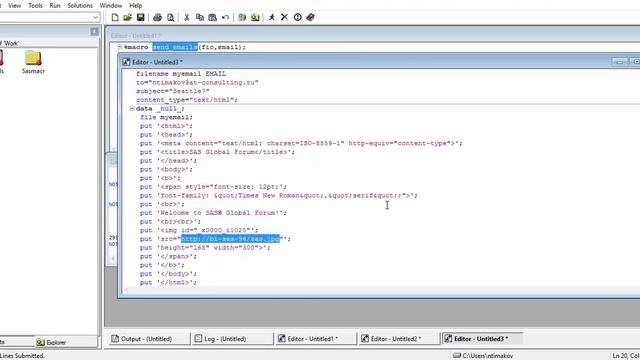Click the Help book icon
The image size is (640, 360).
pyautogui.click(x=311, y=17)
